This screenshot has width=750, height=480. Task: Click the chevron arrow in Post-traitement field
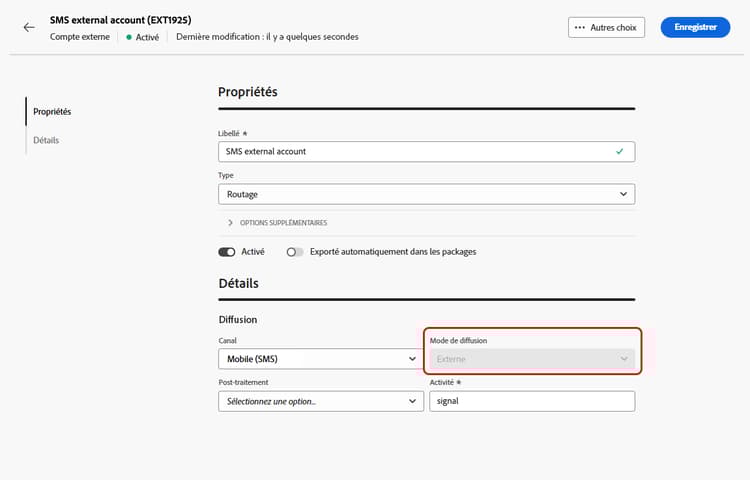(x=412, y=401)
